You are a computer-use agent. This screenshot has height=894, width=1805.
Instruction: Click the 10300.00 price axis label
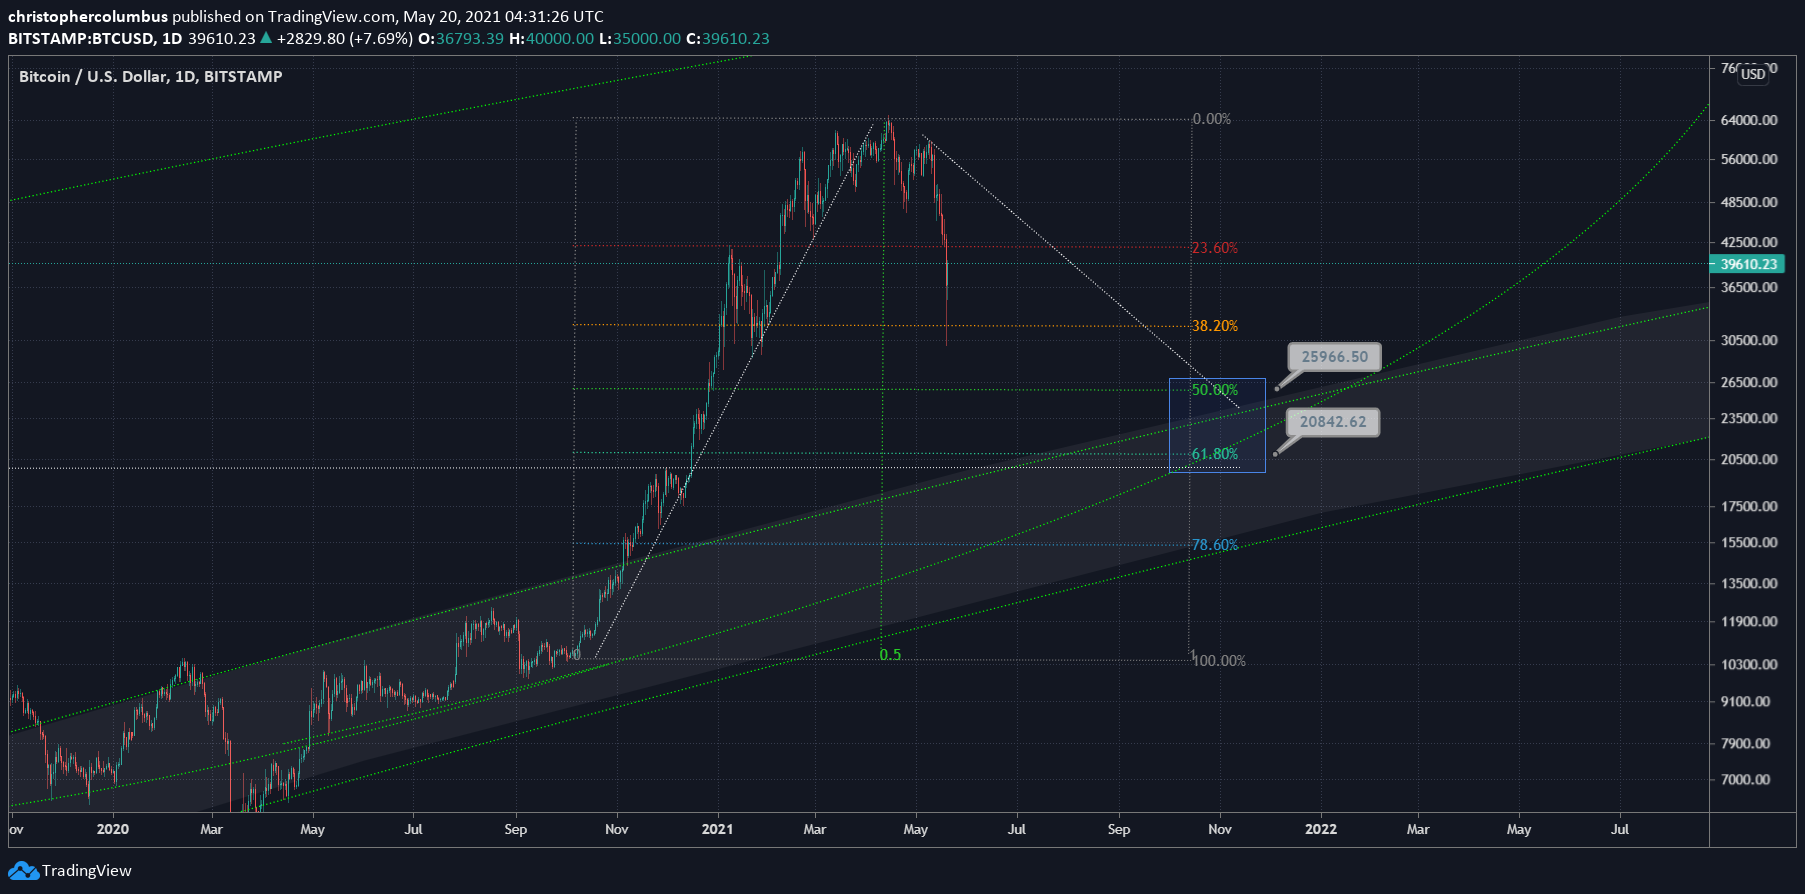coord(1748,664)
